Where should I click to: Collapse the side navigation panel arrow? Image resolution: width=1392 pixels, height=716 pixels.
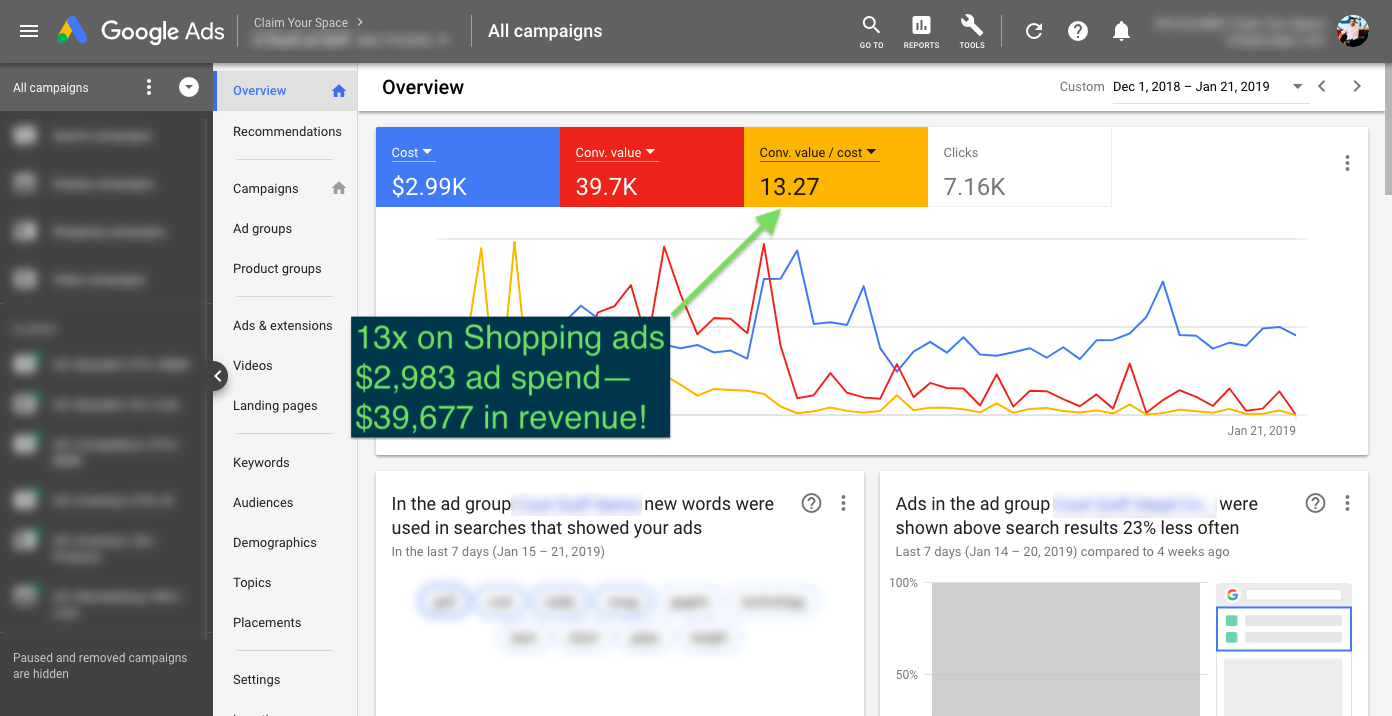click(218, 376)
